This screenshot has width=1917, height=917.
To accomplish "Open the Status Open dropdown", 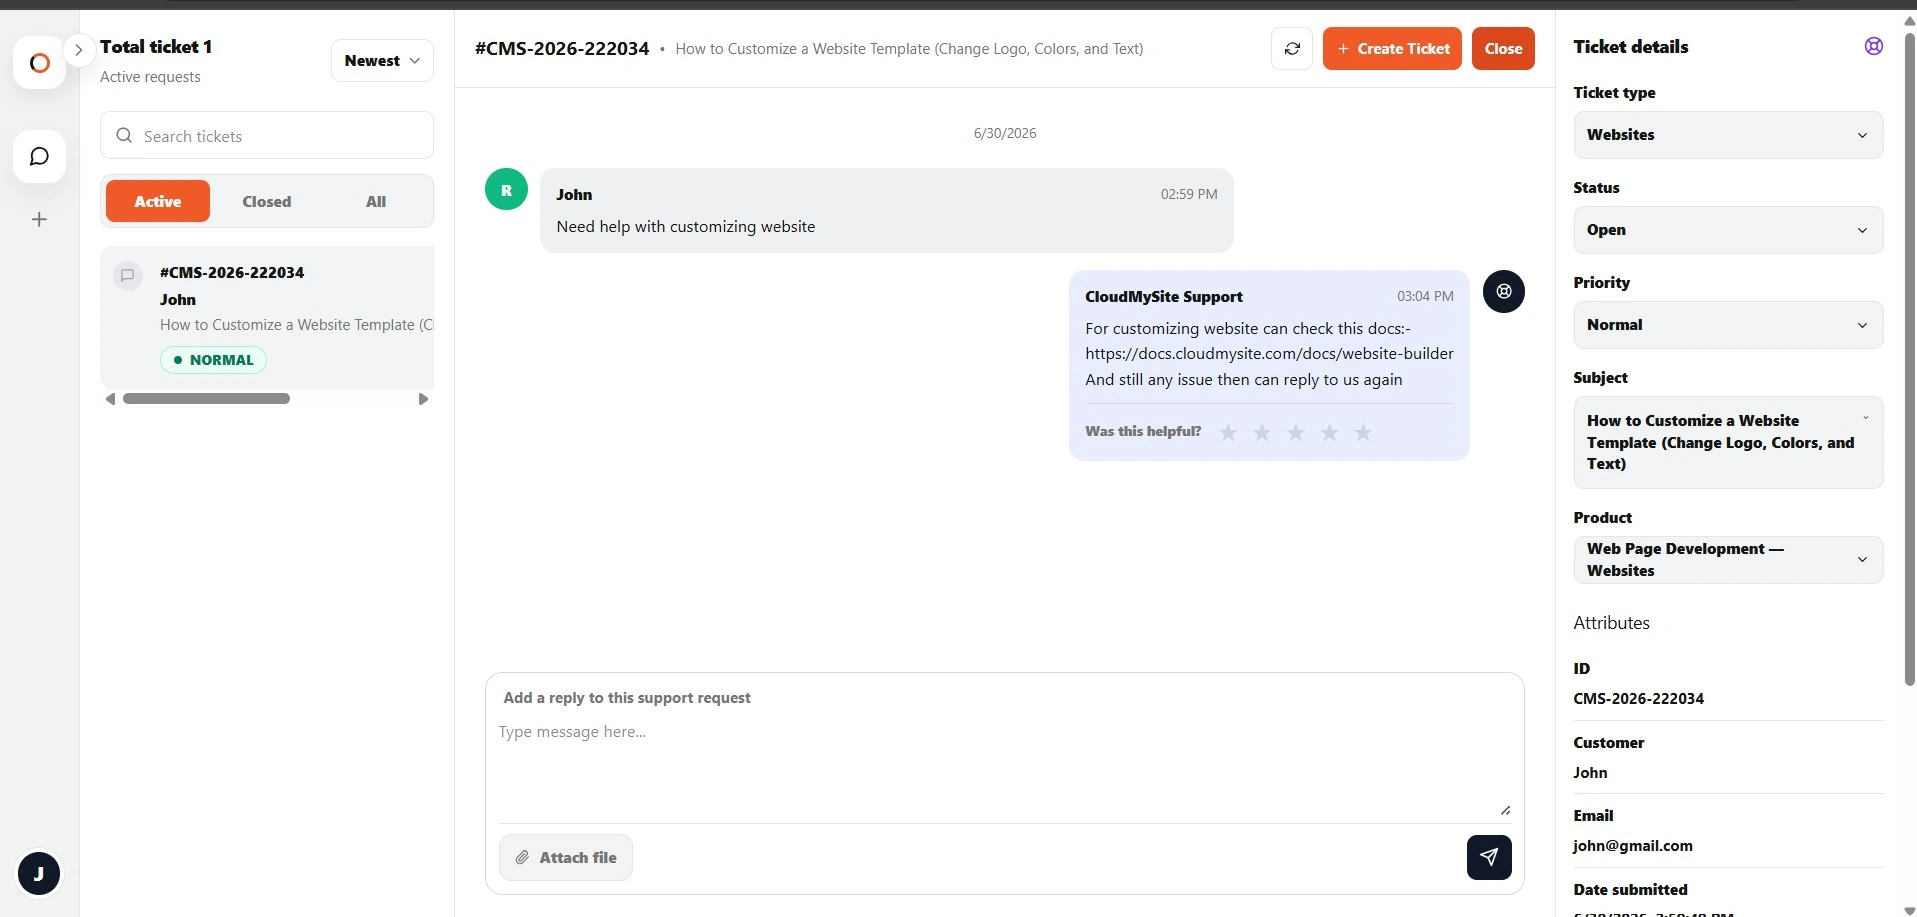I will (1728, 230).
